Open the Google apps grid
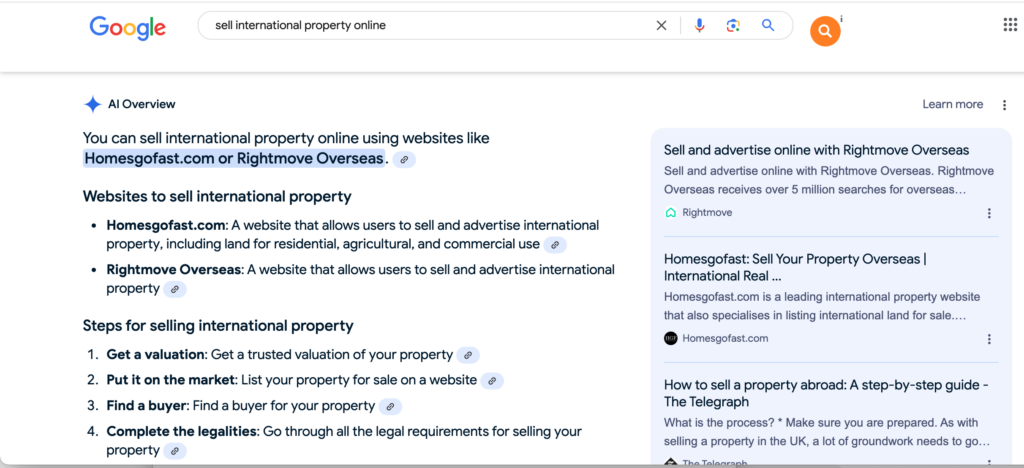This screenshot has width=1024, height=468. point(1010,25)
